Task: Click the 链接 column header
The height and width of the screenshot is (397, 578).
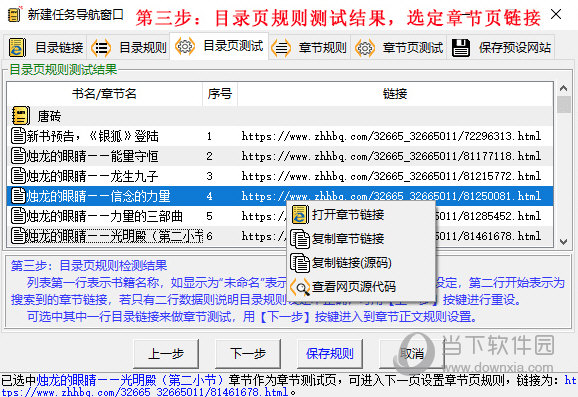Action: [395, 94]
